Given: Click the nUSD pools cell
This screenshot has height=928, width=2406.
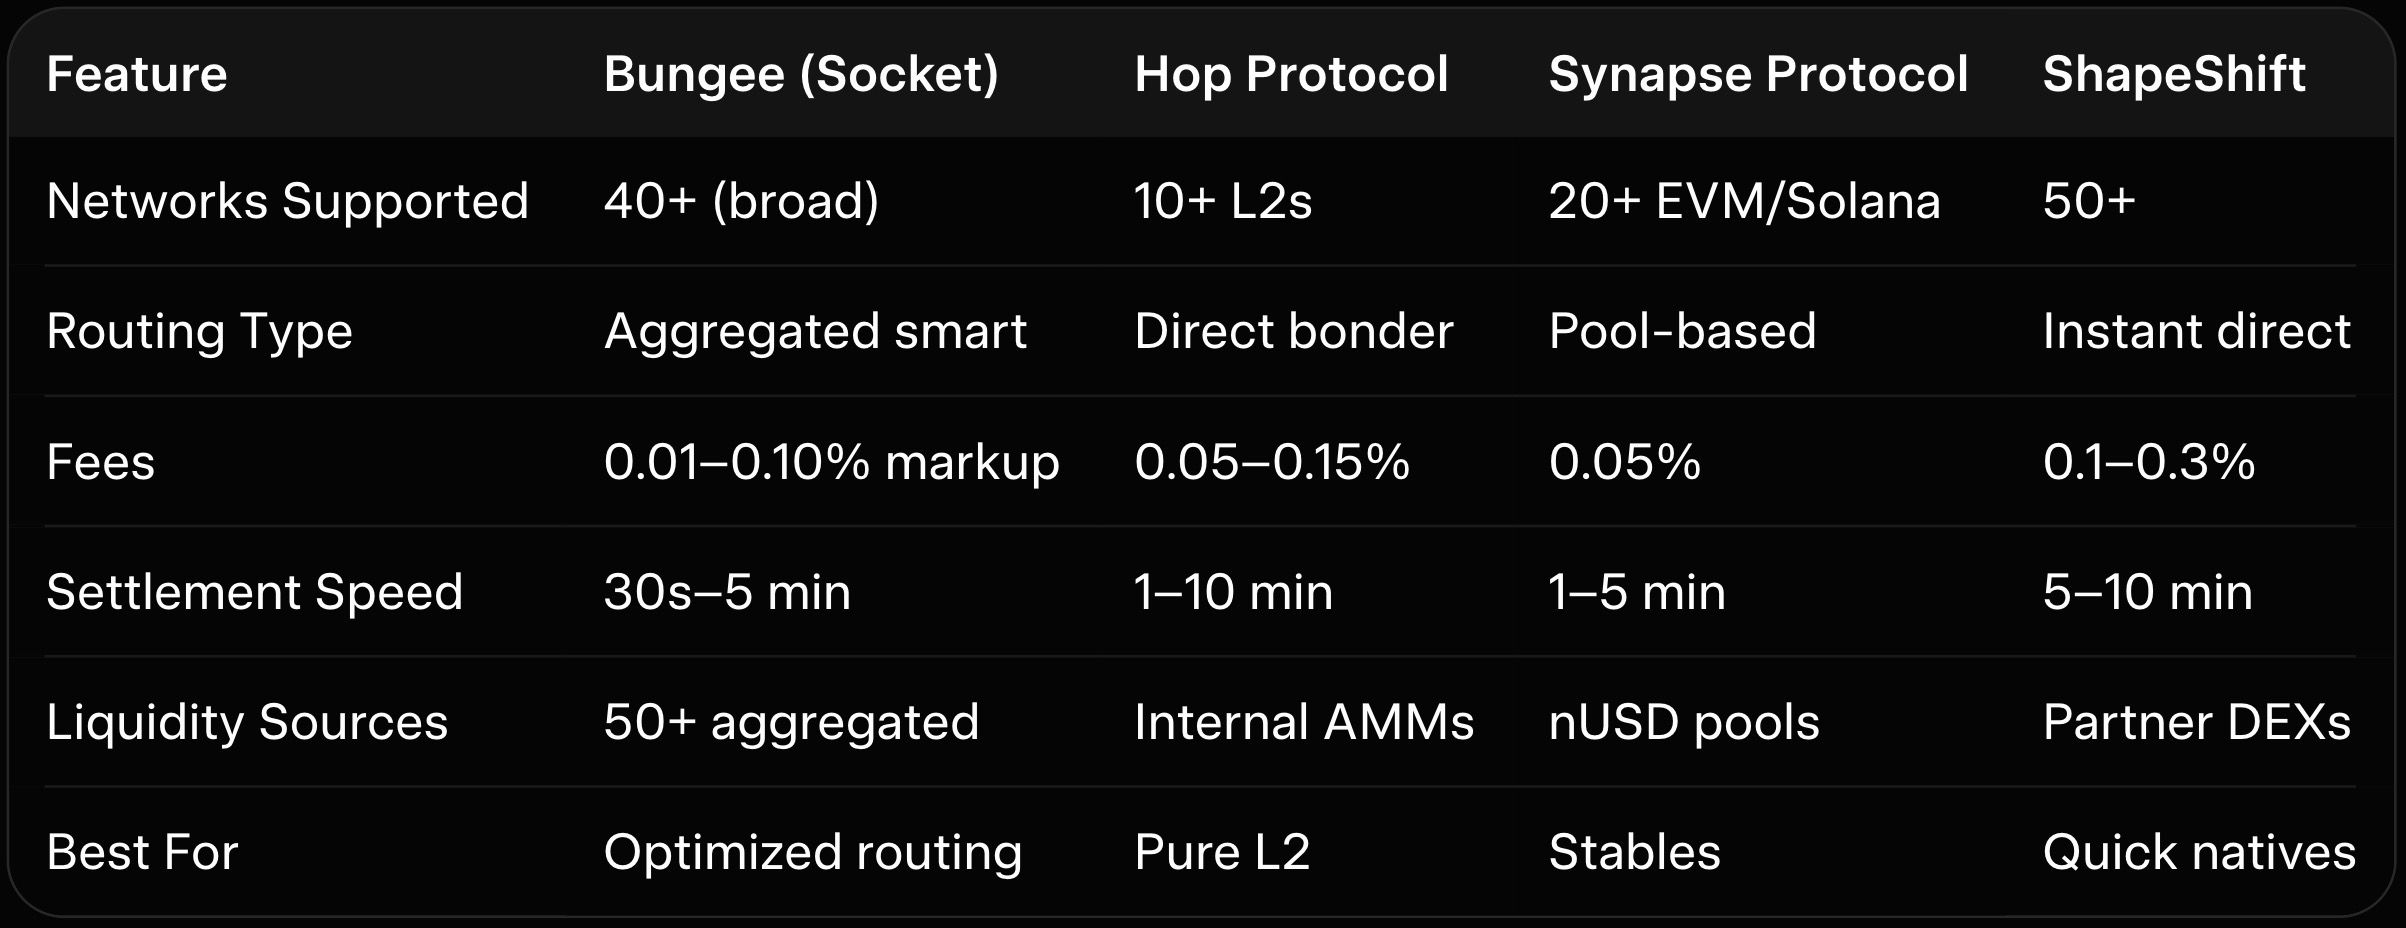Looking at the screenshot, I should tap(1683, 722).
